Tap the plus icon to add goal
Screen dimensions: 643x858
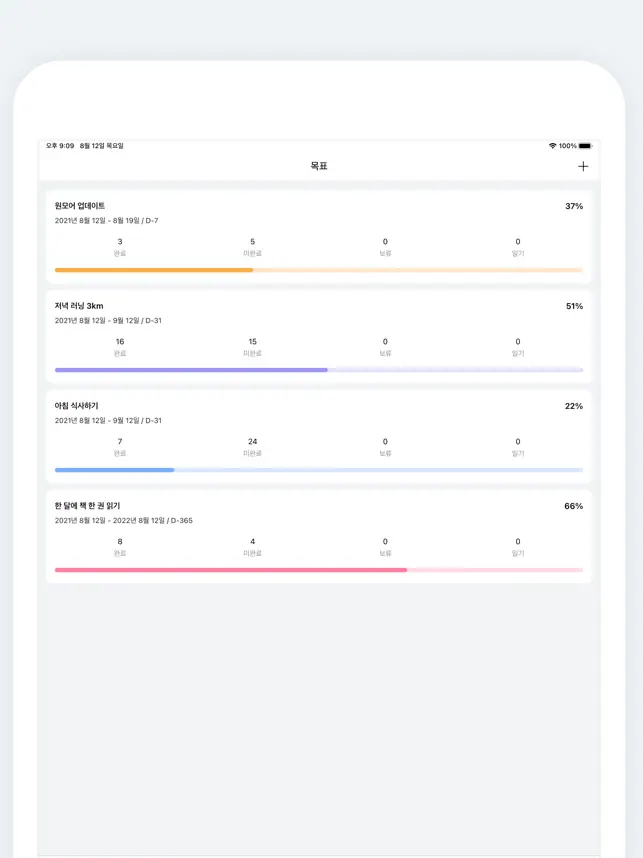(x=583, y=166)
